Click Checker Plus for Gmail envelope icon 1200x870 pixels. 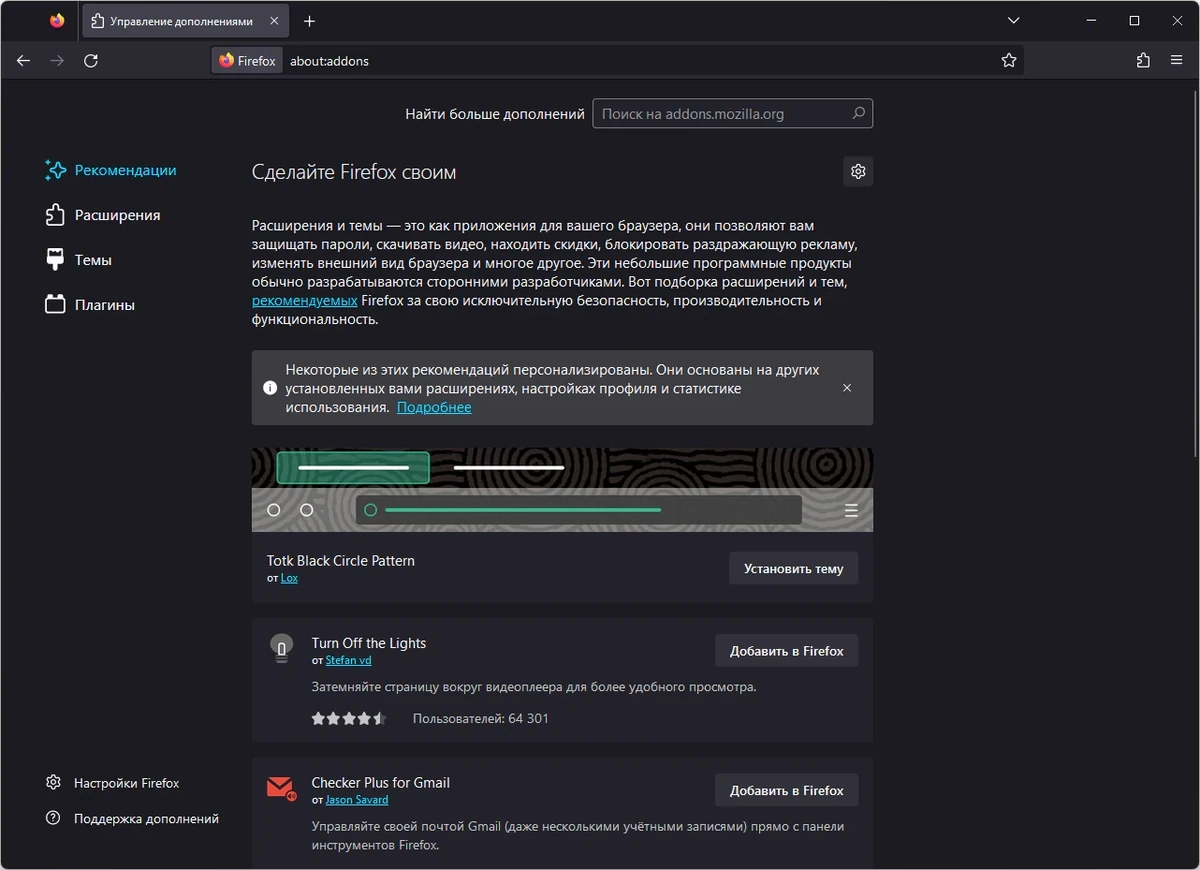pos(282,788)
